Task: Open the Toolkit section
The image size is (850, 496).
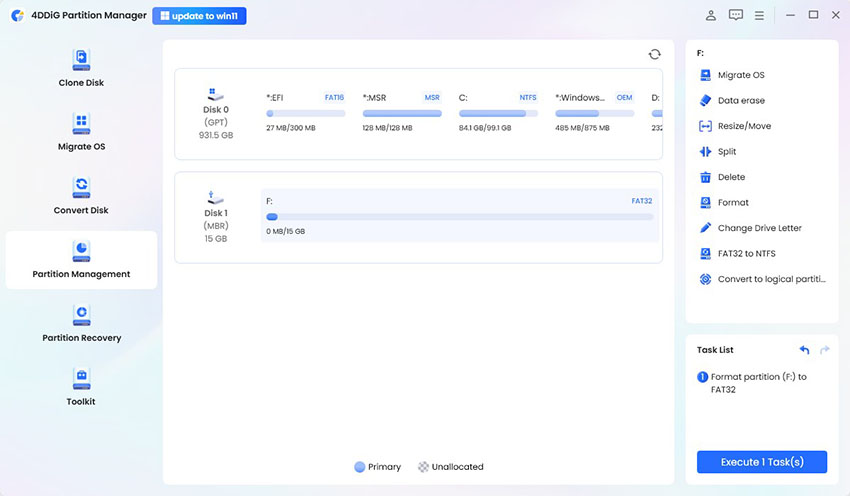Action: tap(81, 387)
